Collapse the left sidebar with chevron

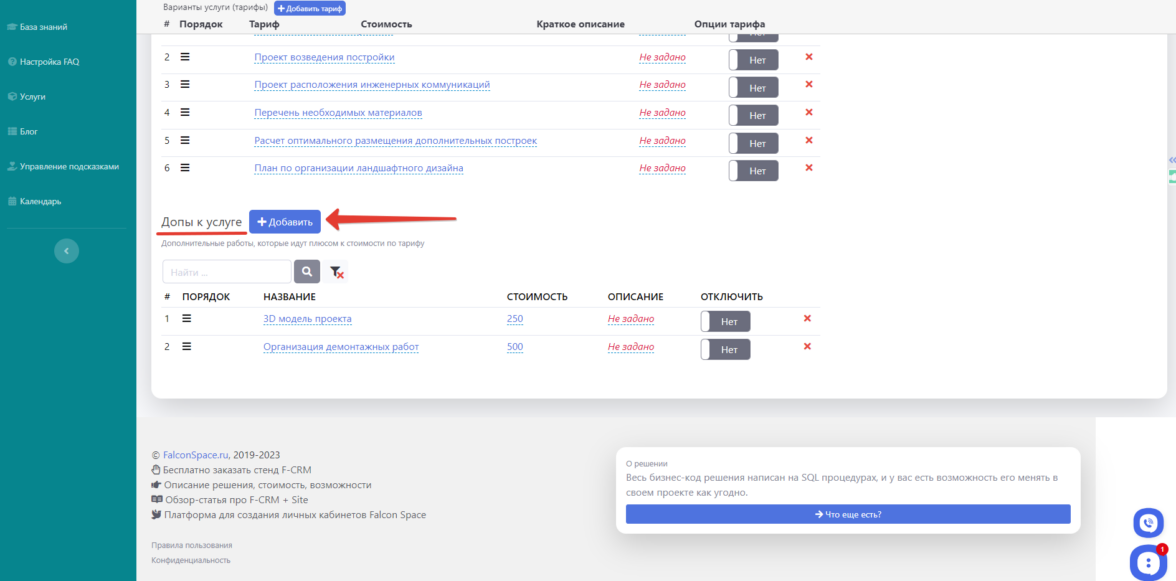pyautogui.click(x=66, y=251)
